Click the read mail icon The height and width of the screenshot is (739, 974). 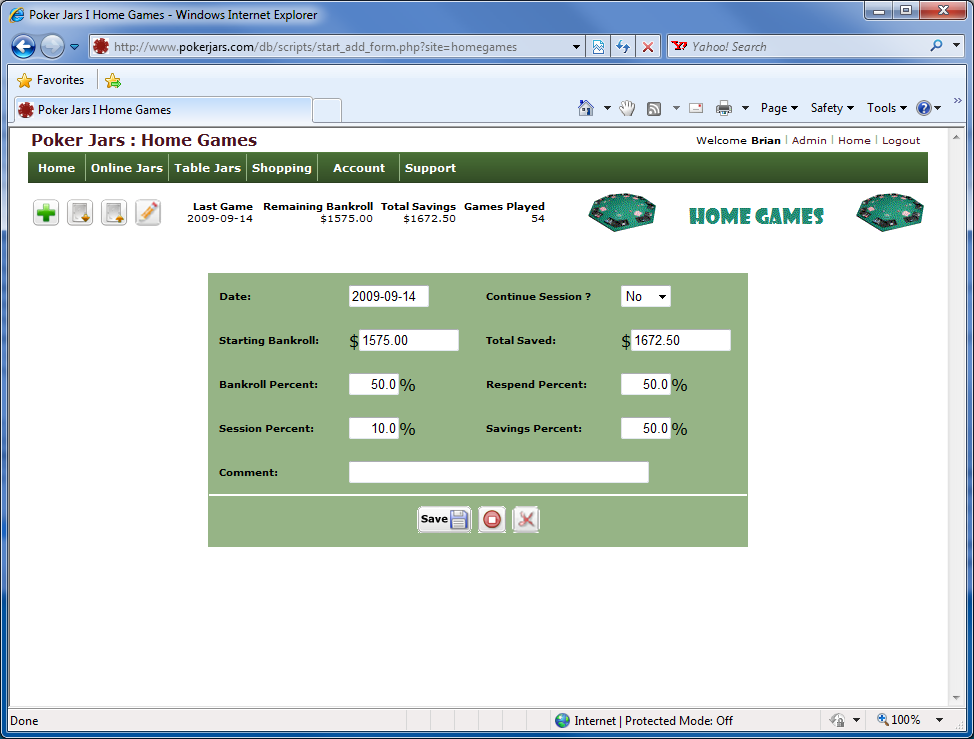click(696, 108)
